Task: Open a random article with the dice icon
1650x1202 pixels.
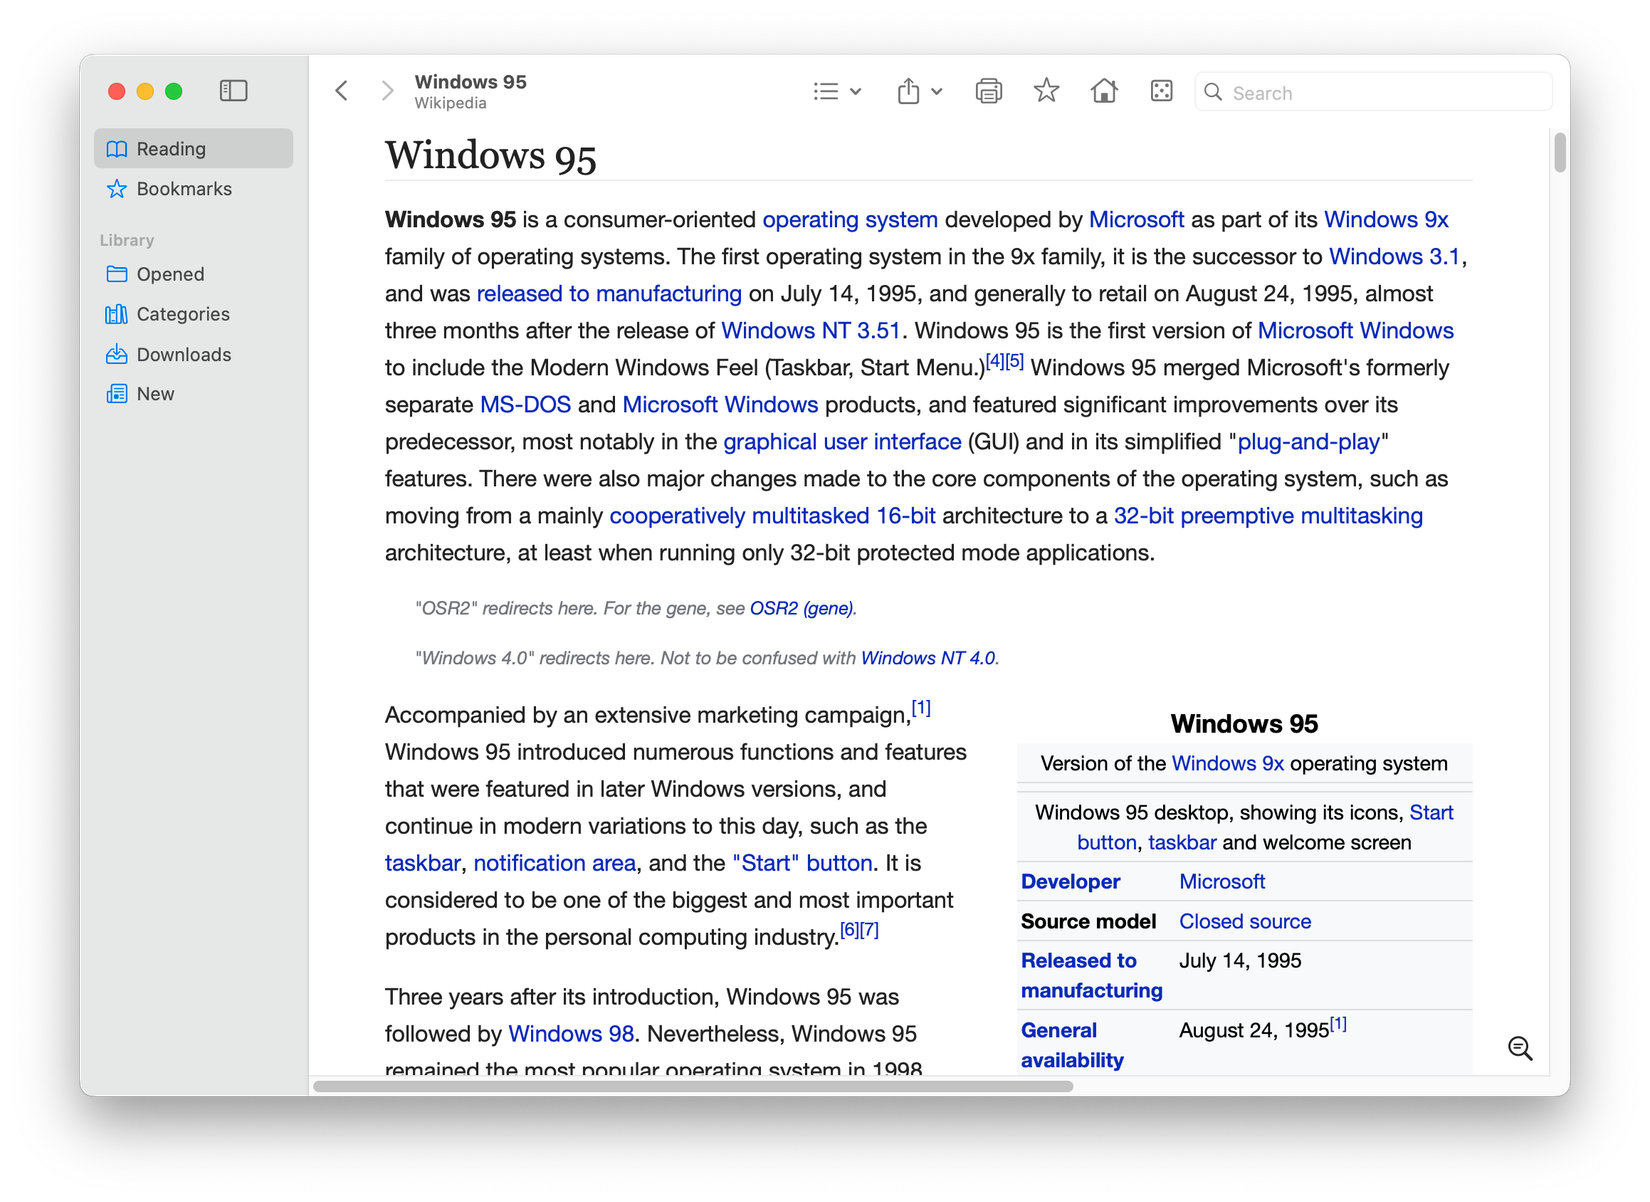Action: (x=1161, y=91)
